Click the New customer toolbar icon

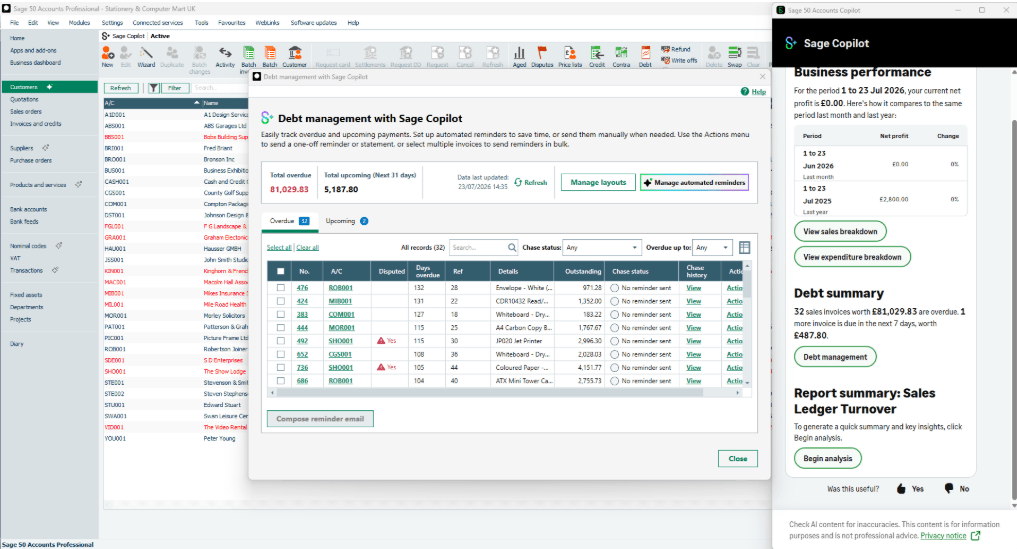tap(108, 56)
